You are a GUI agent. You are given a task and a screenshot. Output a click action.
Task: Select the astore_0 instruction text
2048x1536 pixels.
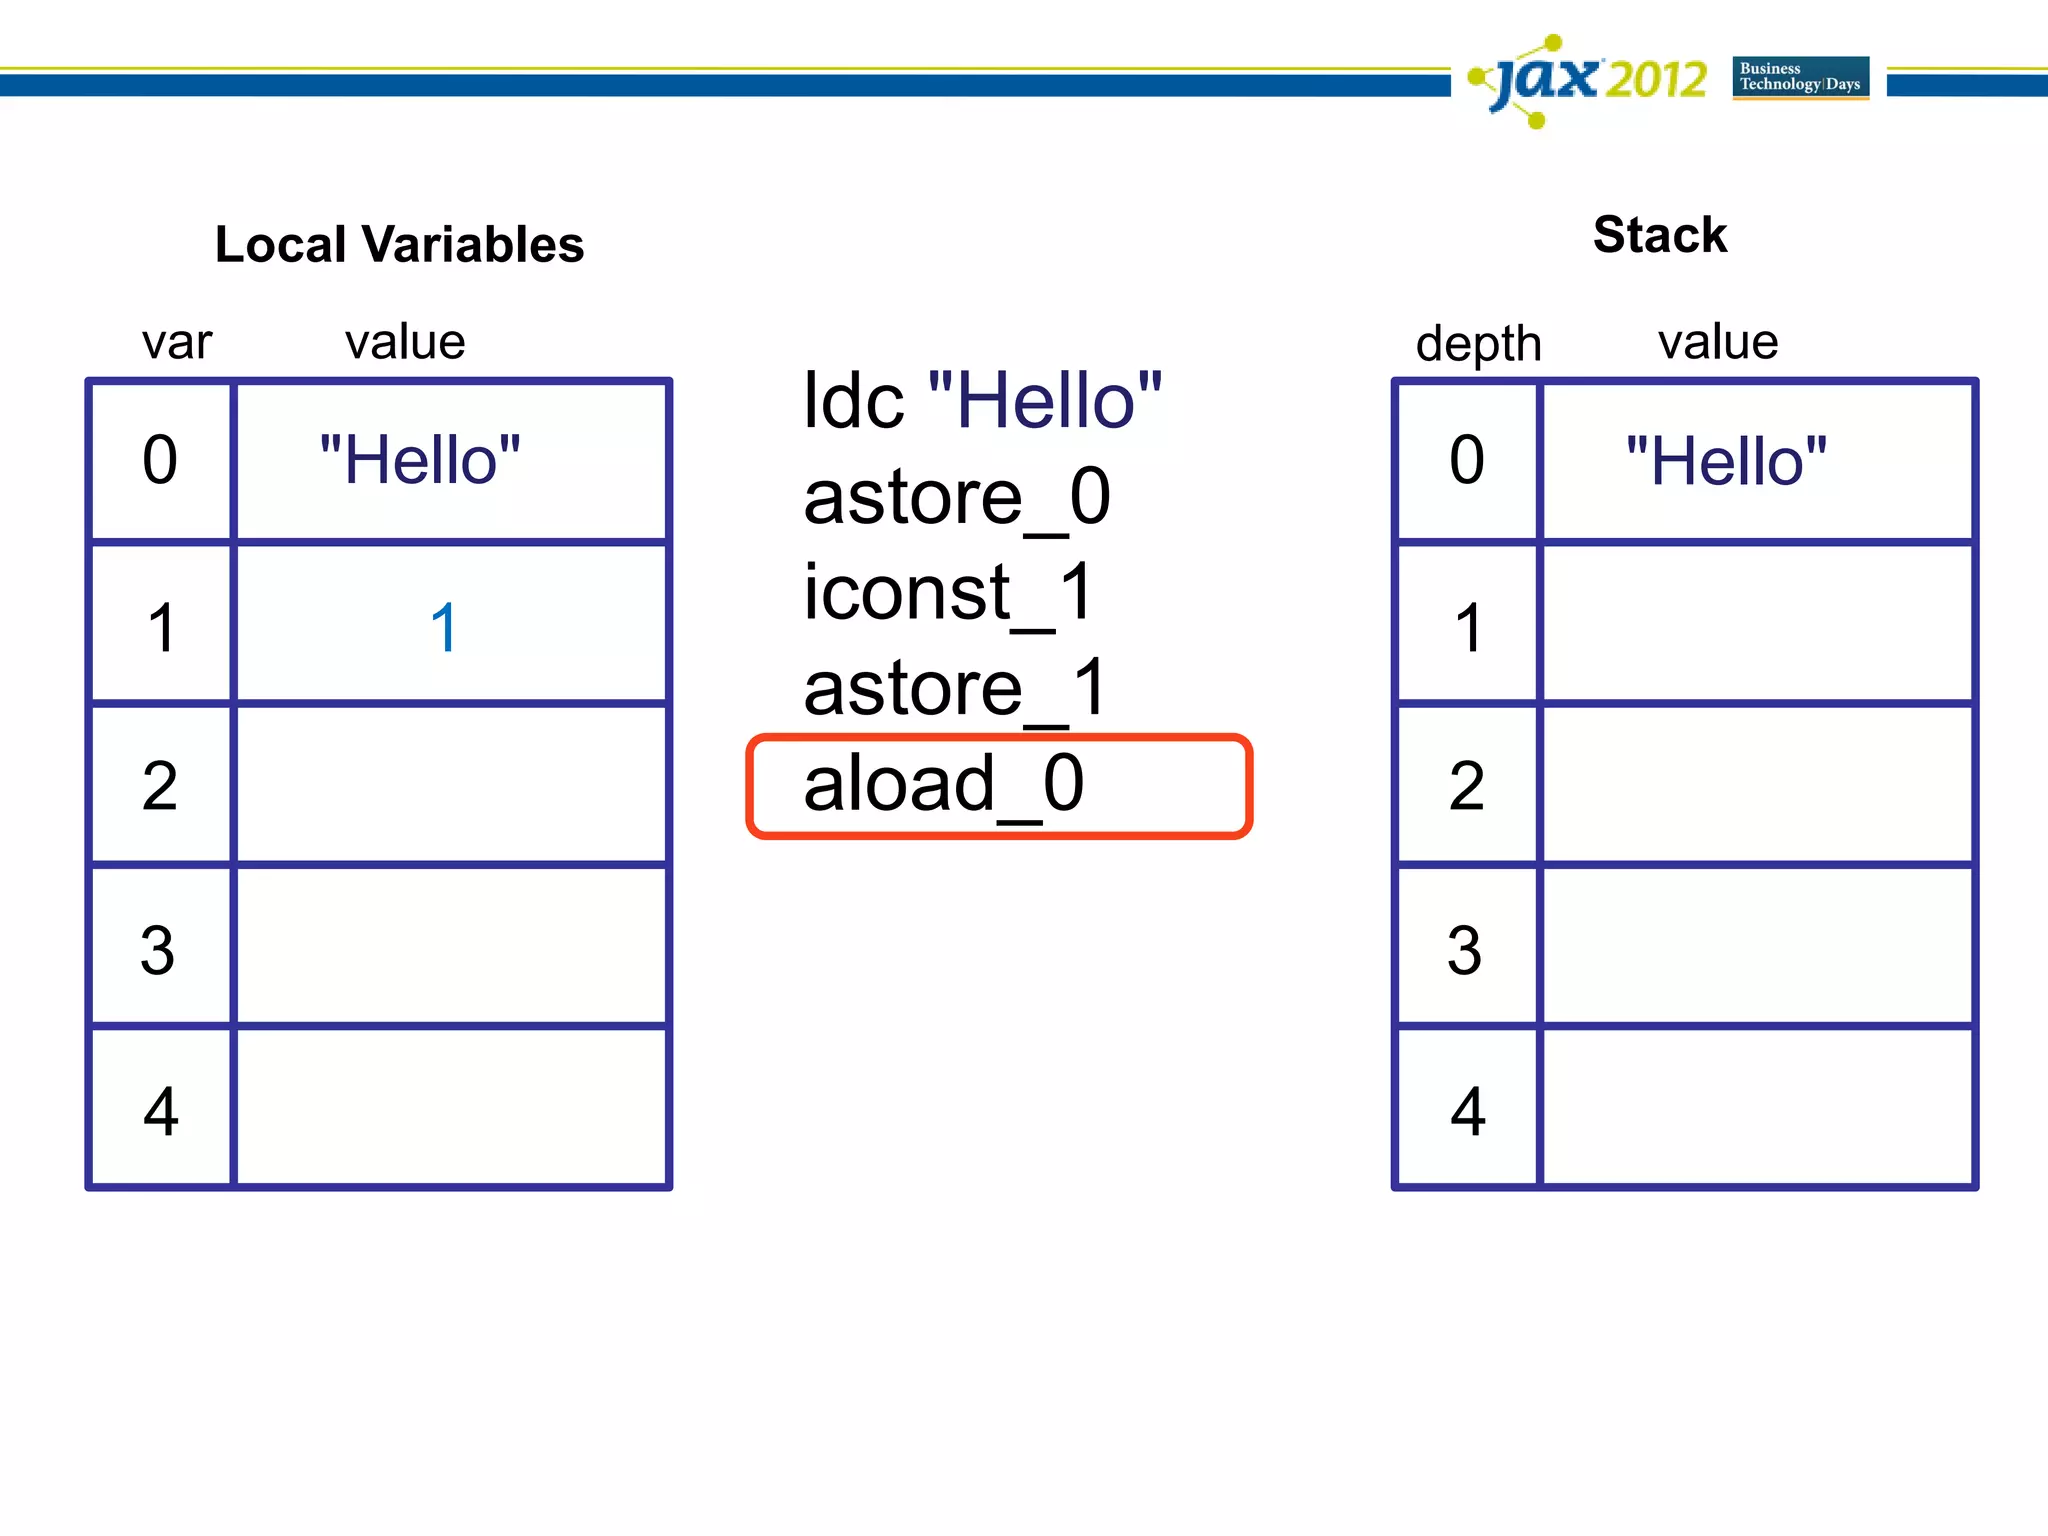click(956, 497)
